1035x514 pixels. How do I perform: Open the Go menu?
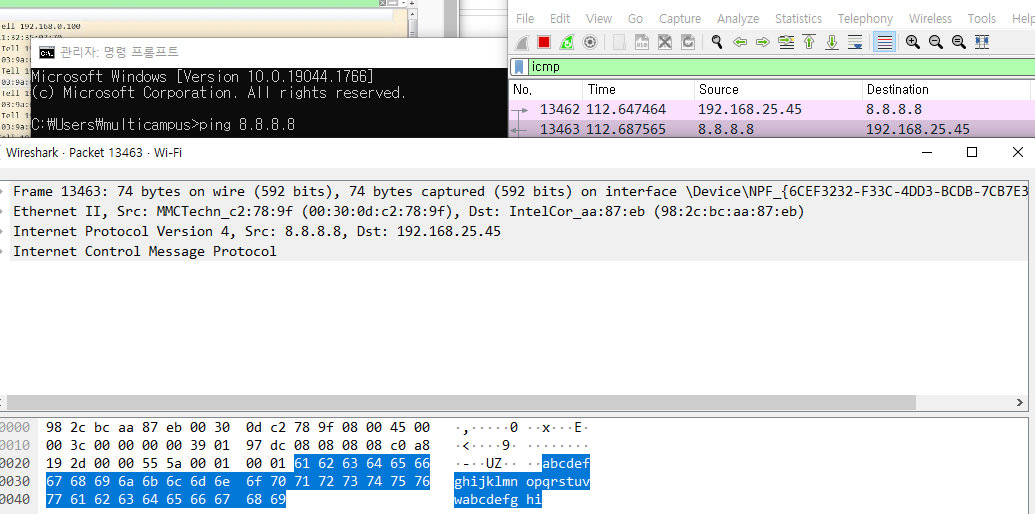tap(635, 18)
